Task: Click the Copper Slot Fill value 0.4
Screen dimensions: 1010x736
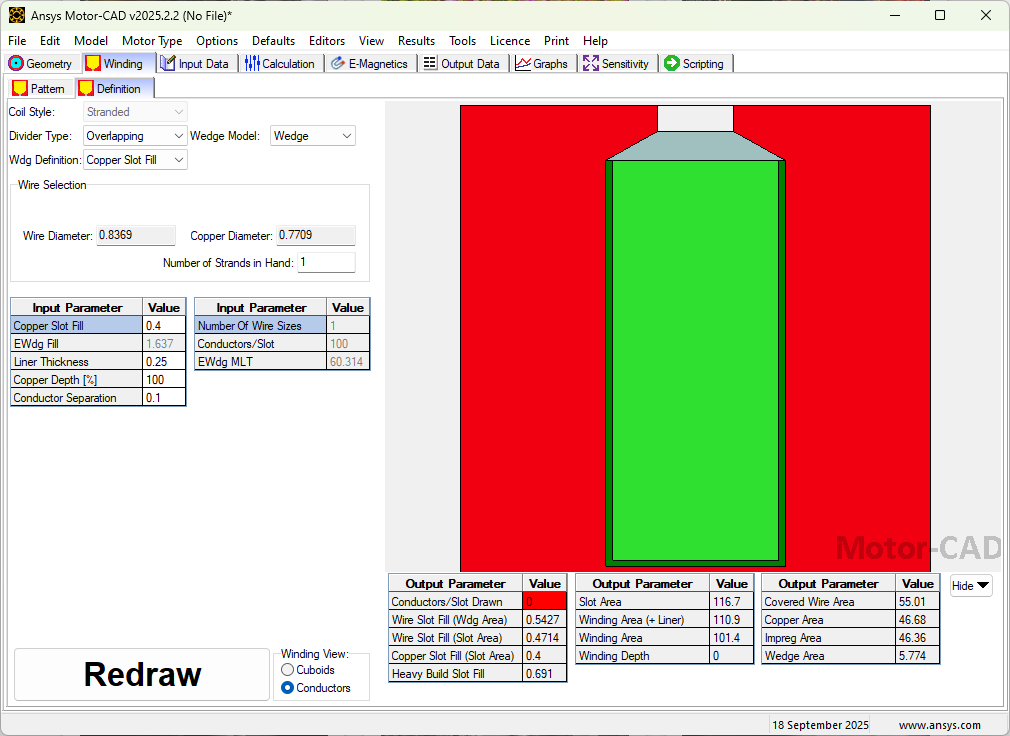Action: (x=164, y=326)
